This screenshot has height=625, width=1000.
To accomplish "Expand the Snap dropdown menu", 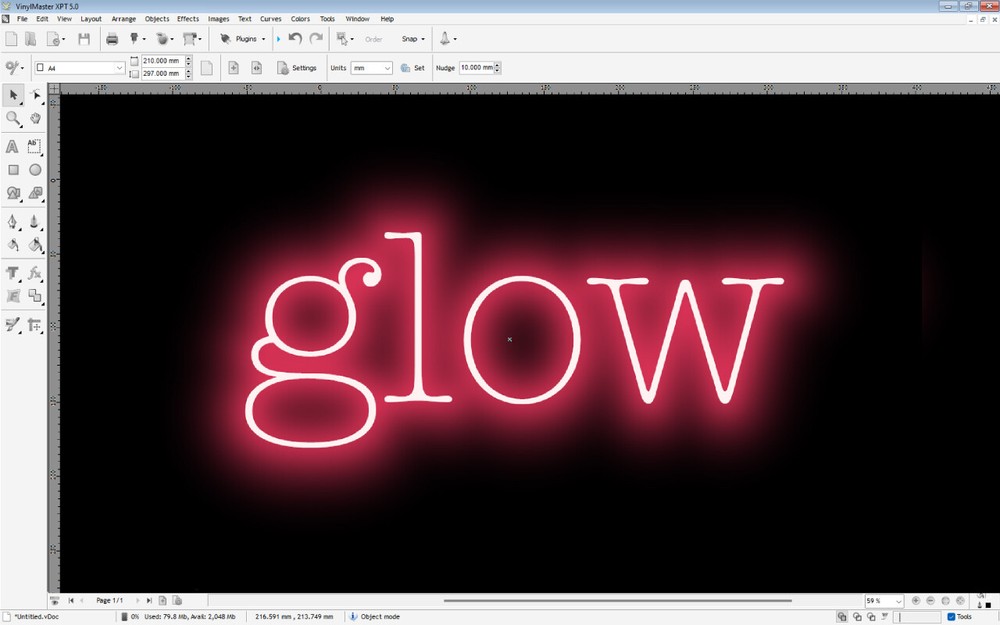I will pos(413,39).
